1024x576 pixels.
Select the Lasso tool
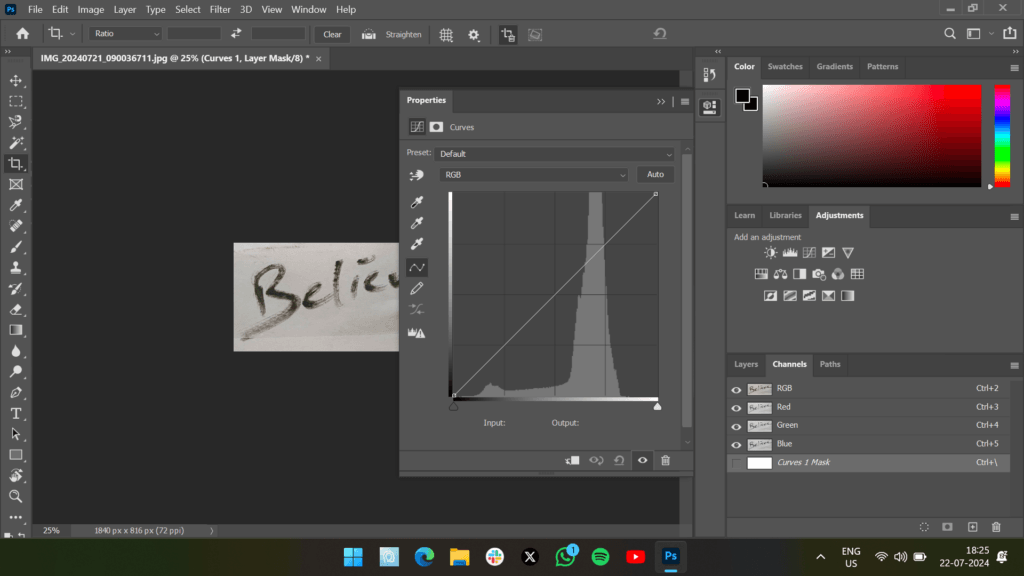[x=16, y=122]
